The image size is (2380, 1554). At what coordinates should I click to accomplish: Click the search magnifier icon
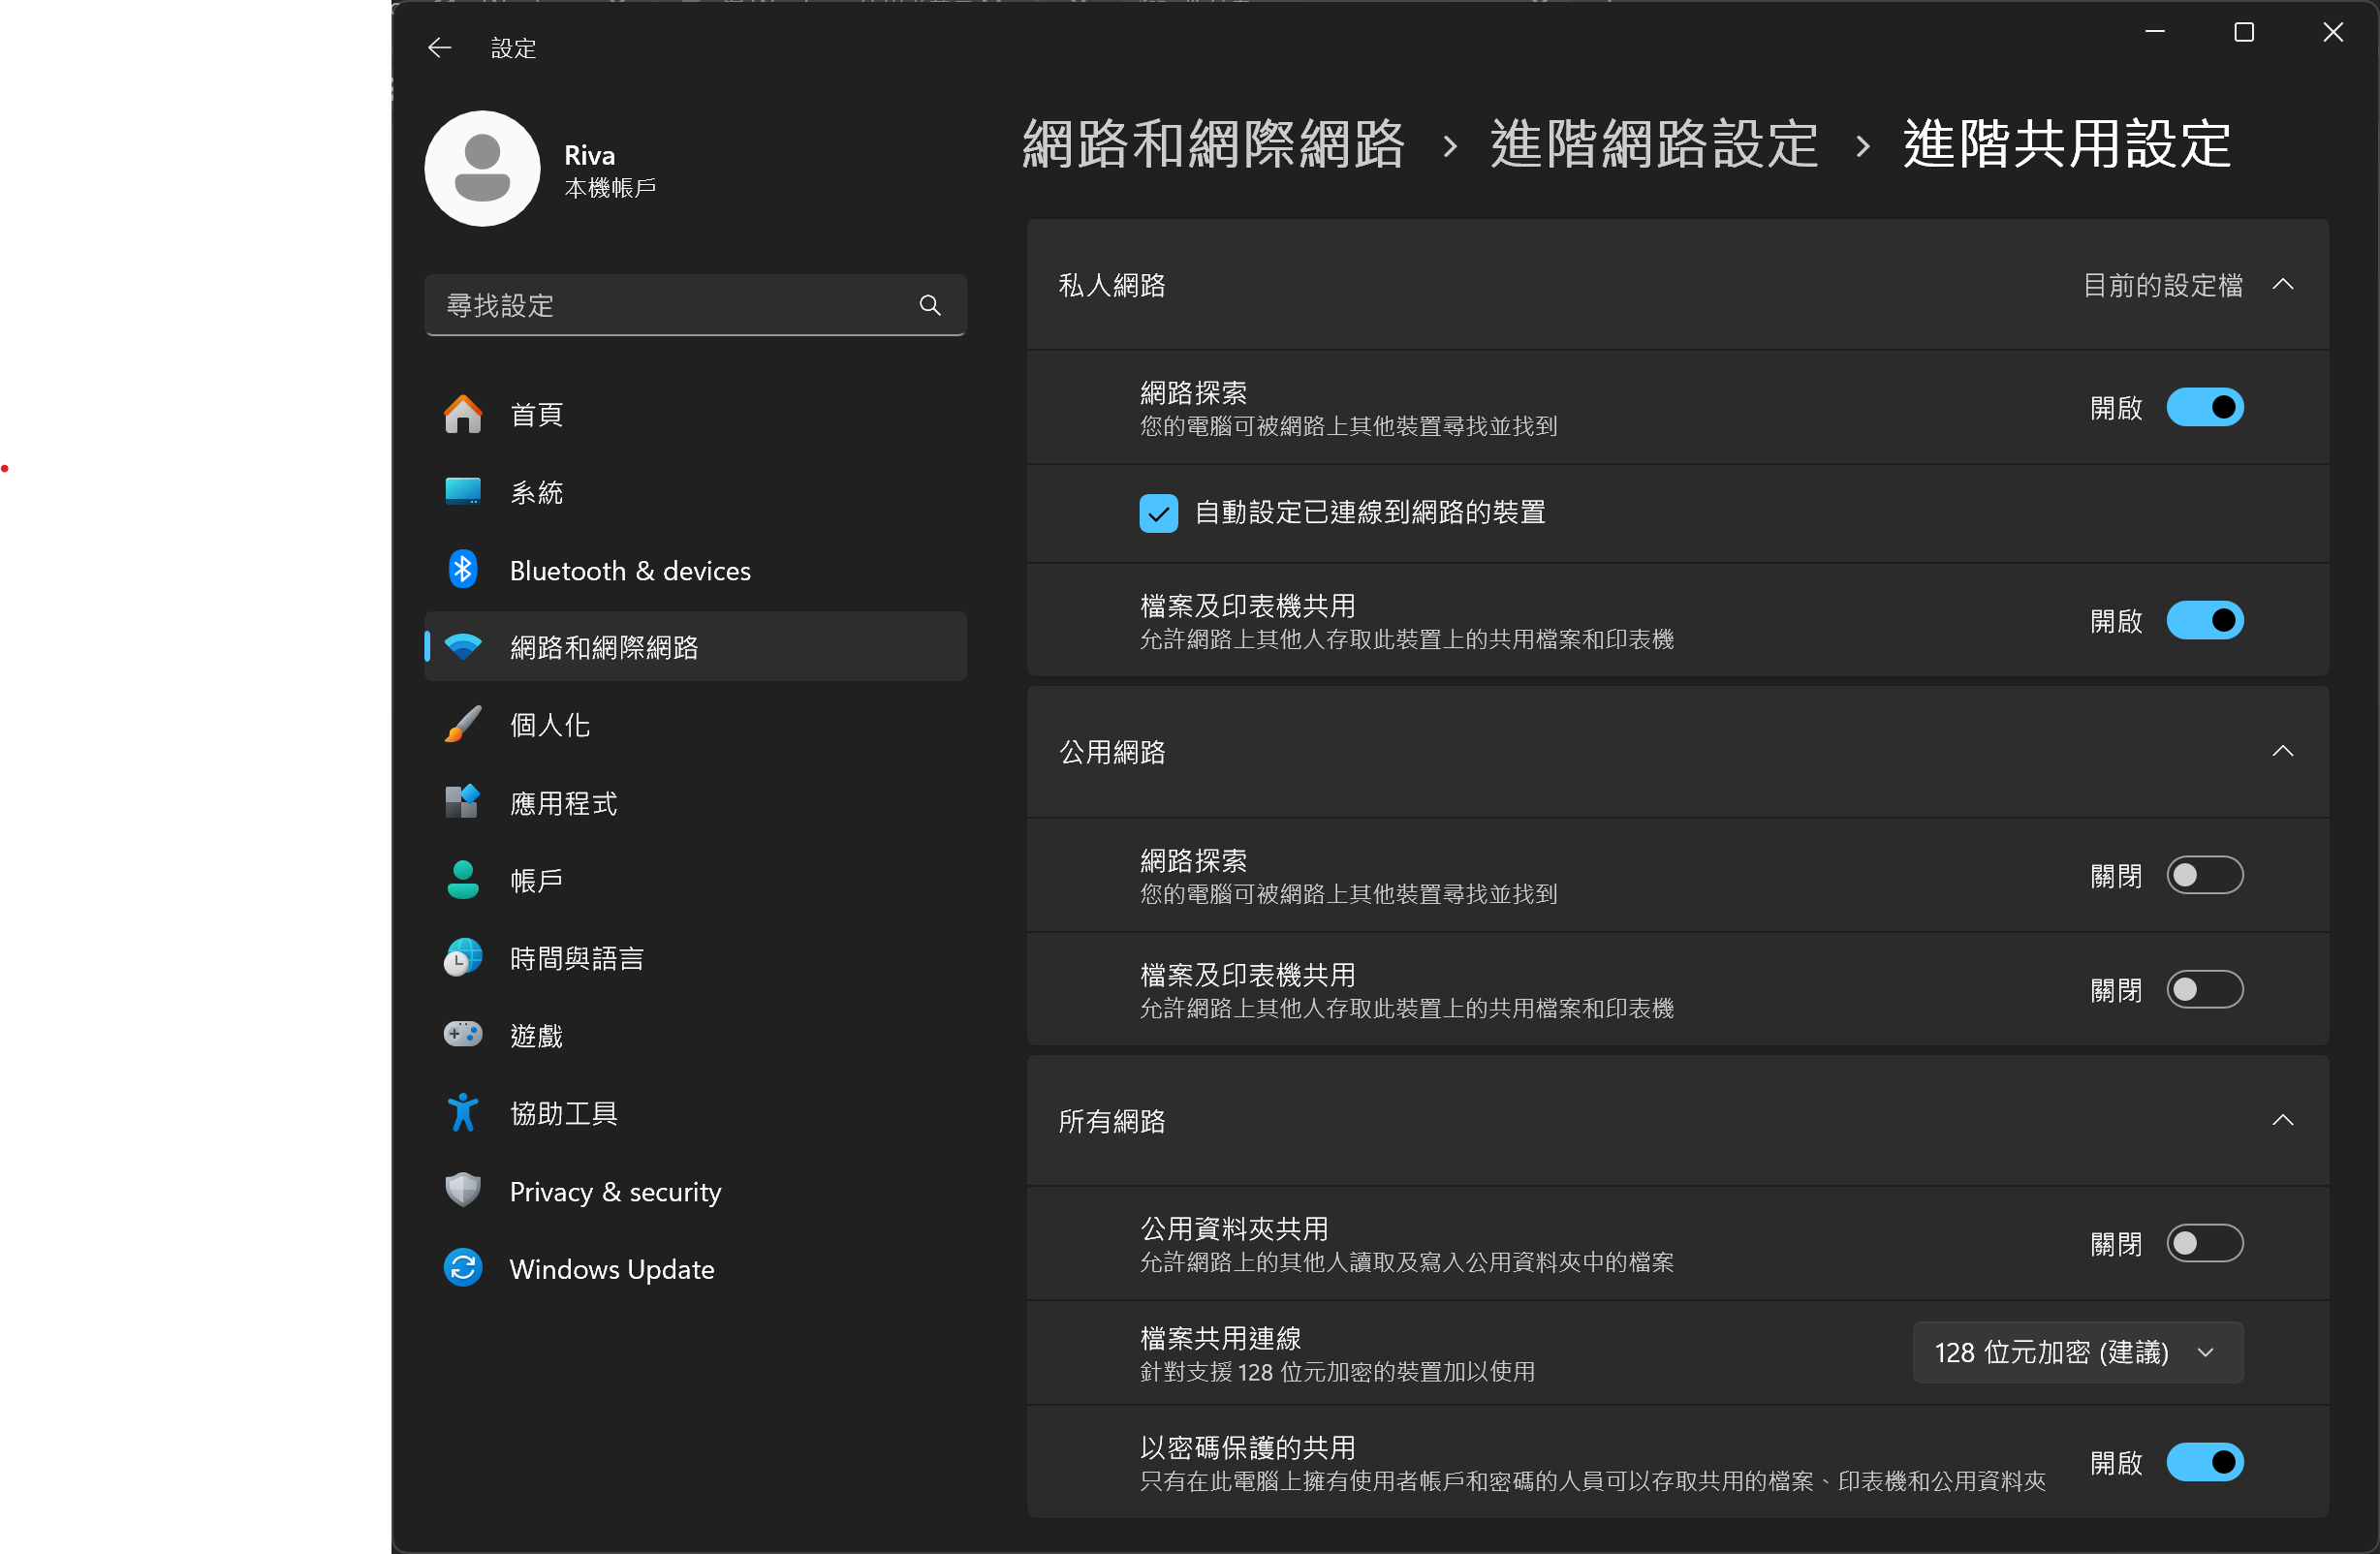[929, 305]
